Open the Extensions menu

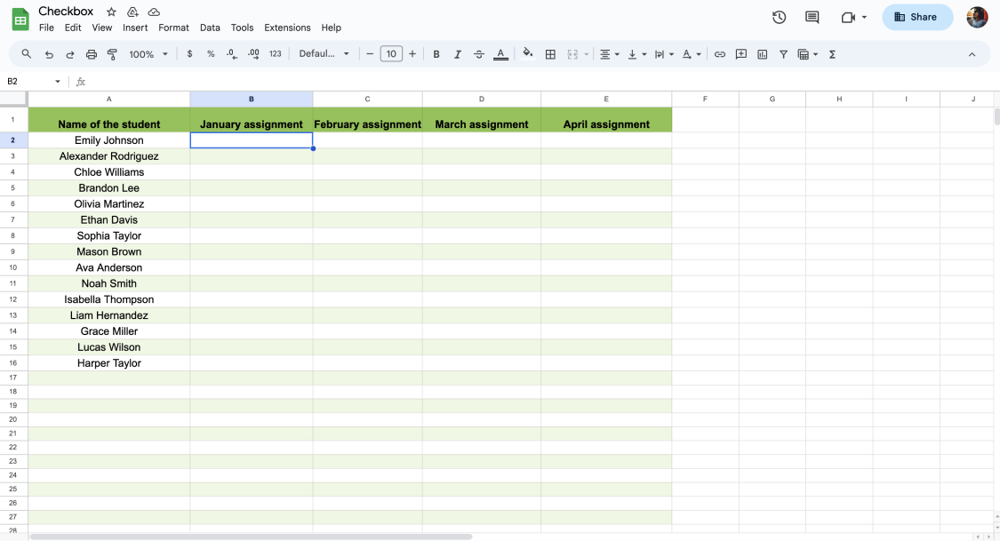coord(287,28)
